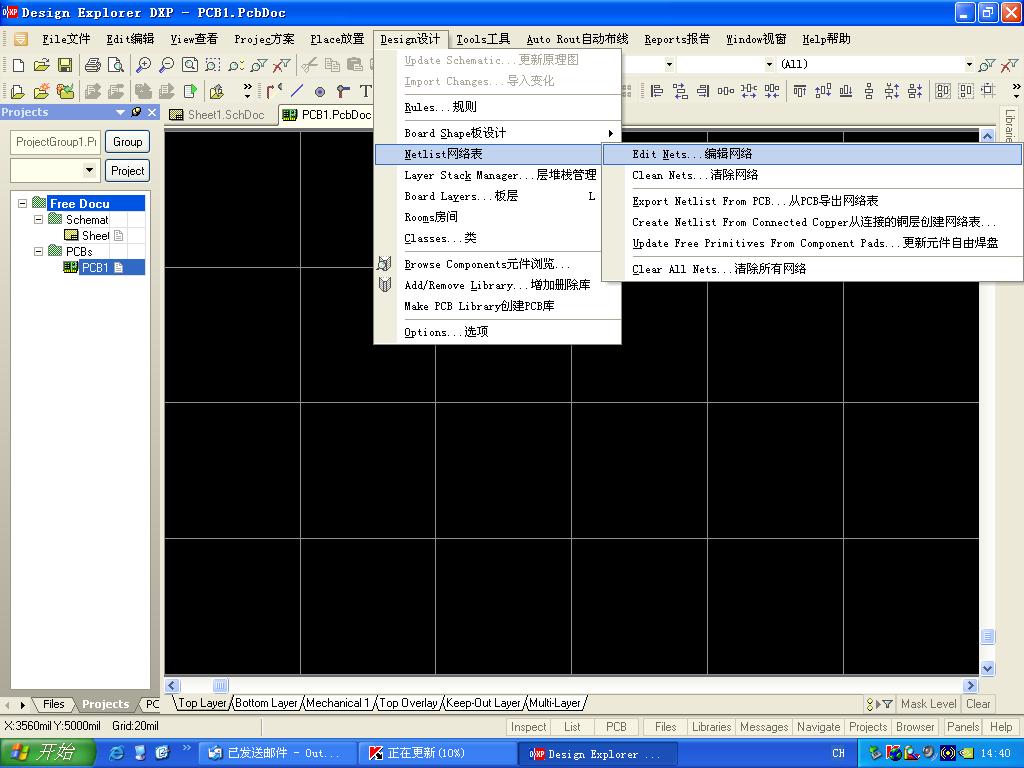
Task: Switch to Keep-Out Layer tab
Action: pos(483,703)
